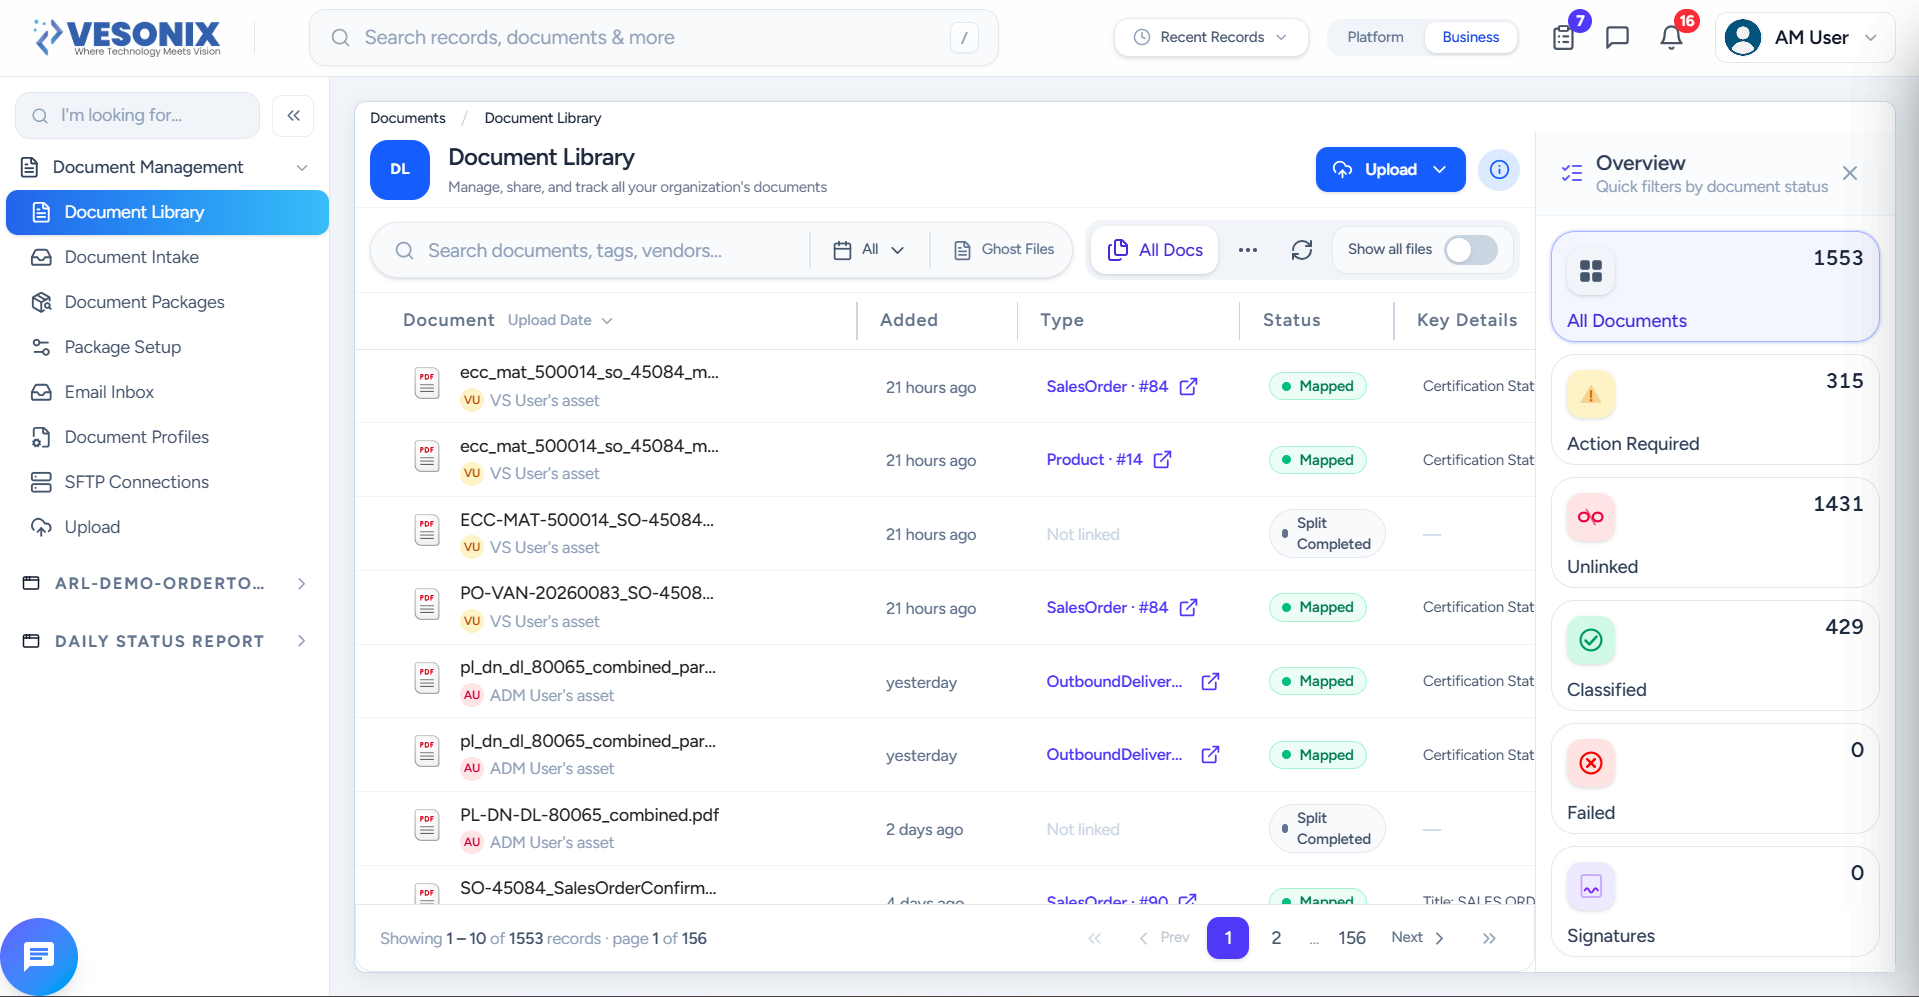Filter by Unlinked documents card
1919x997 pixels.
(x=1714, y=533)
